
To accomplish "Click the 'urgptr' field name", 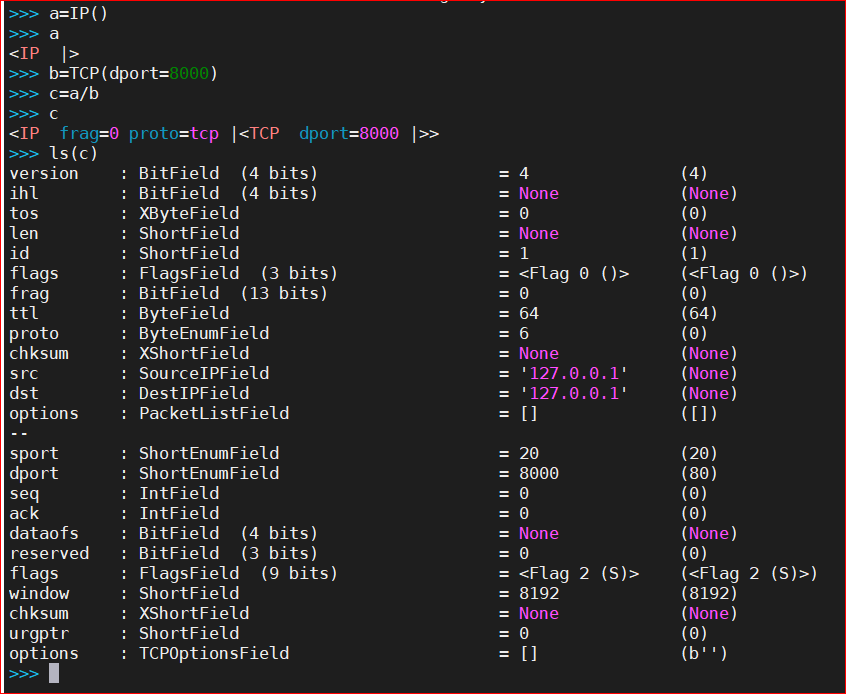I will [x=39, y=633].
